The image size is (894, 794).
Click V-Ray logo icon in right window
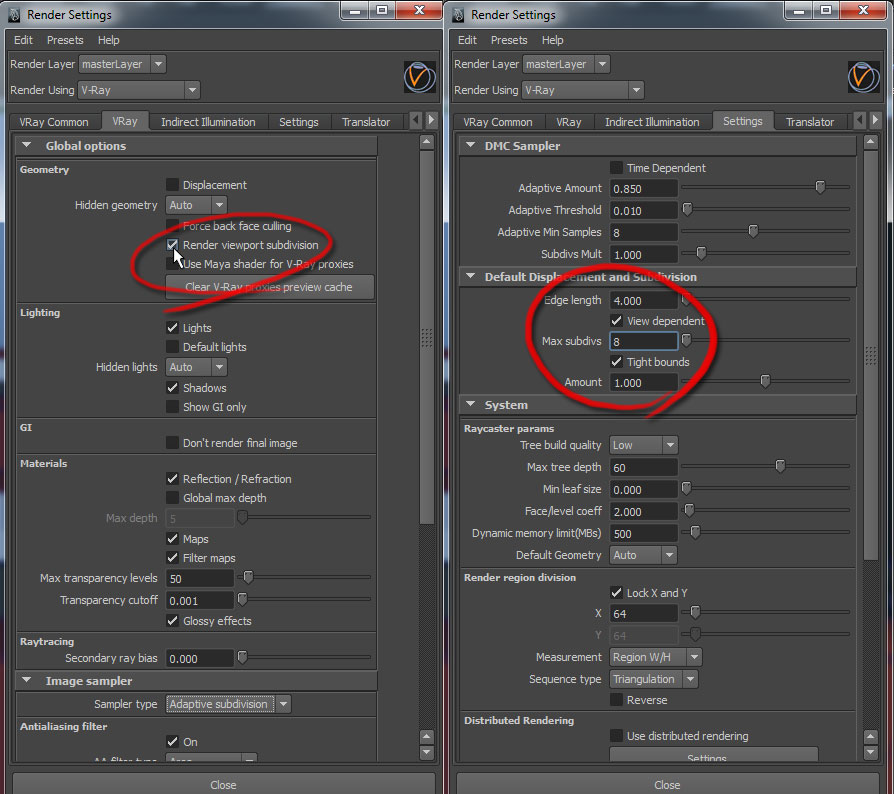tap(864, 77)
